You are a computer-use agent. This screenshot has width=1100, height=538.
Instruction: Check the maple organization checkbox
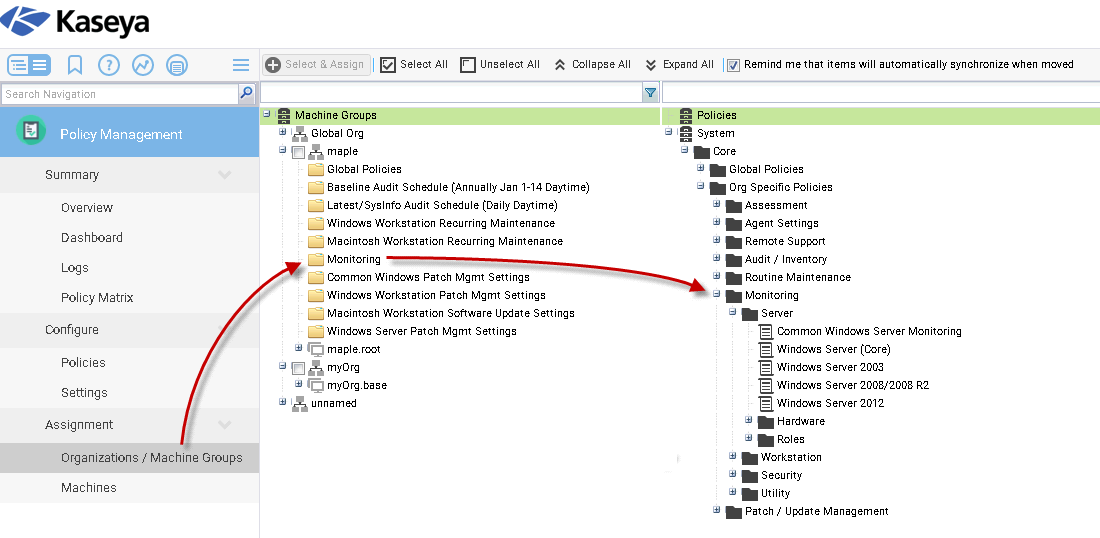(298, 152)
